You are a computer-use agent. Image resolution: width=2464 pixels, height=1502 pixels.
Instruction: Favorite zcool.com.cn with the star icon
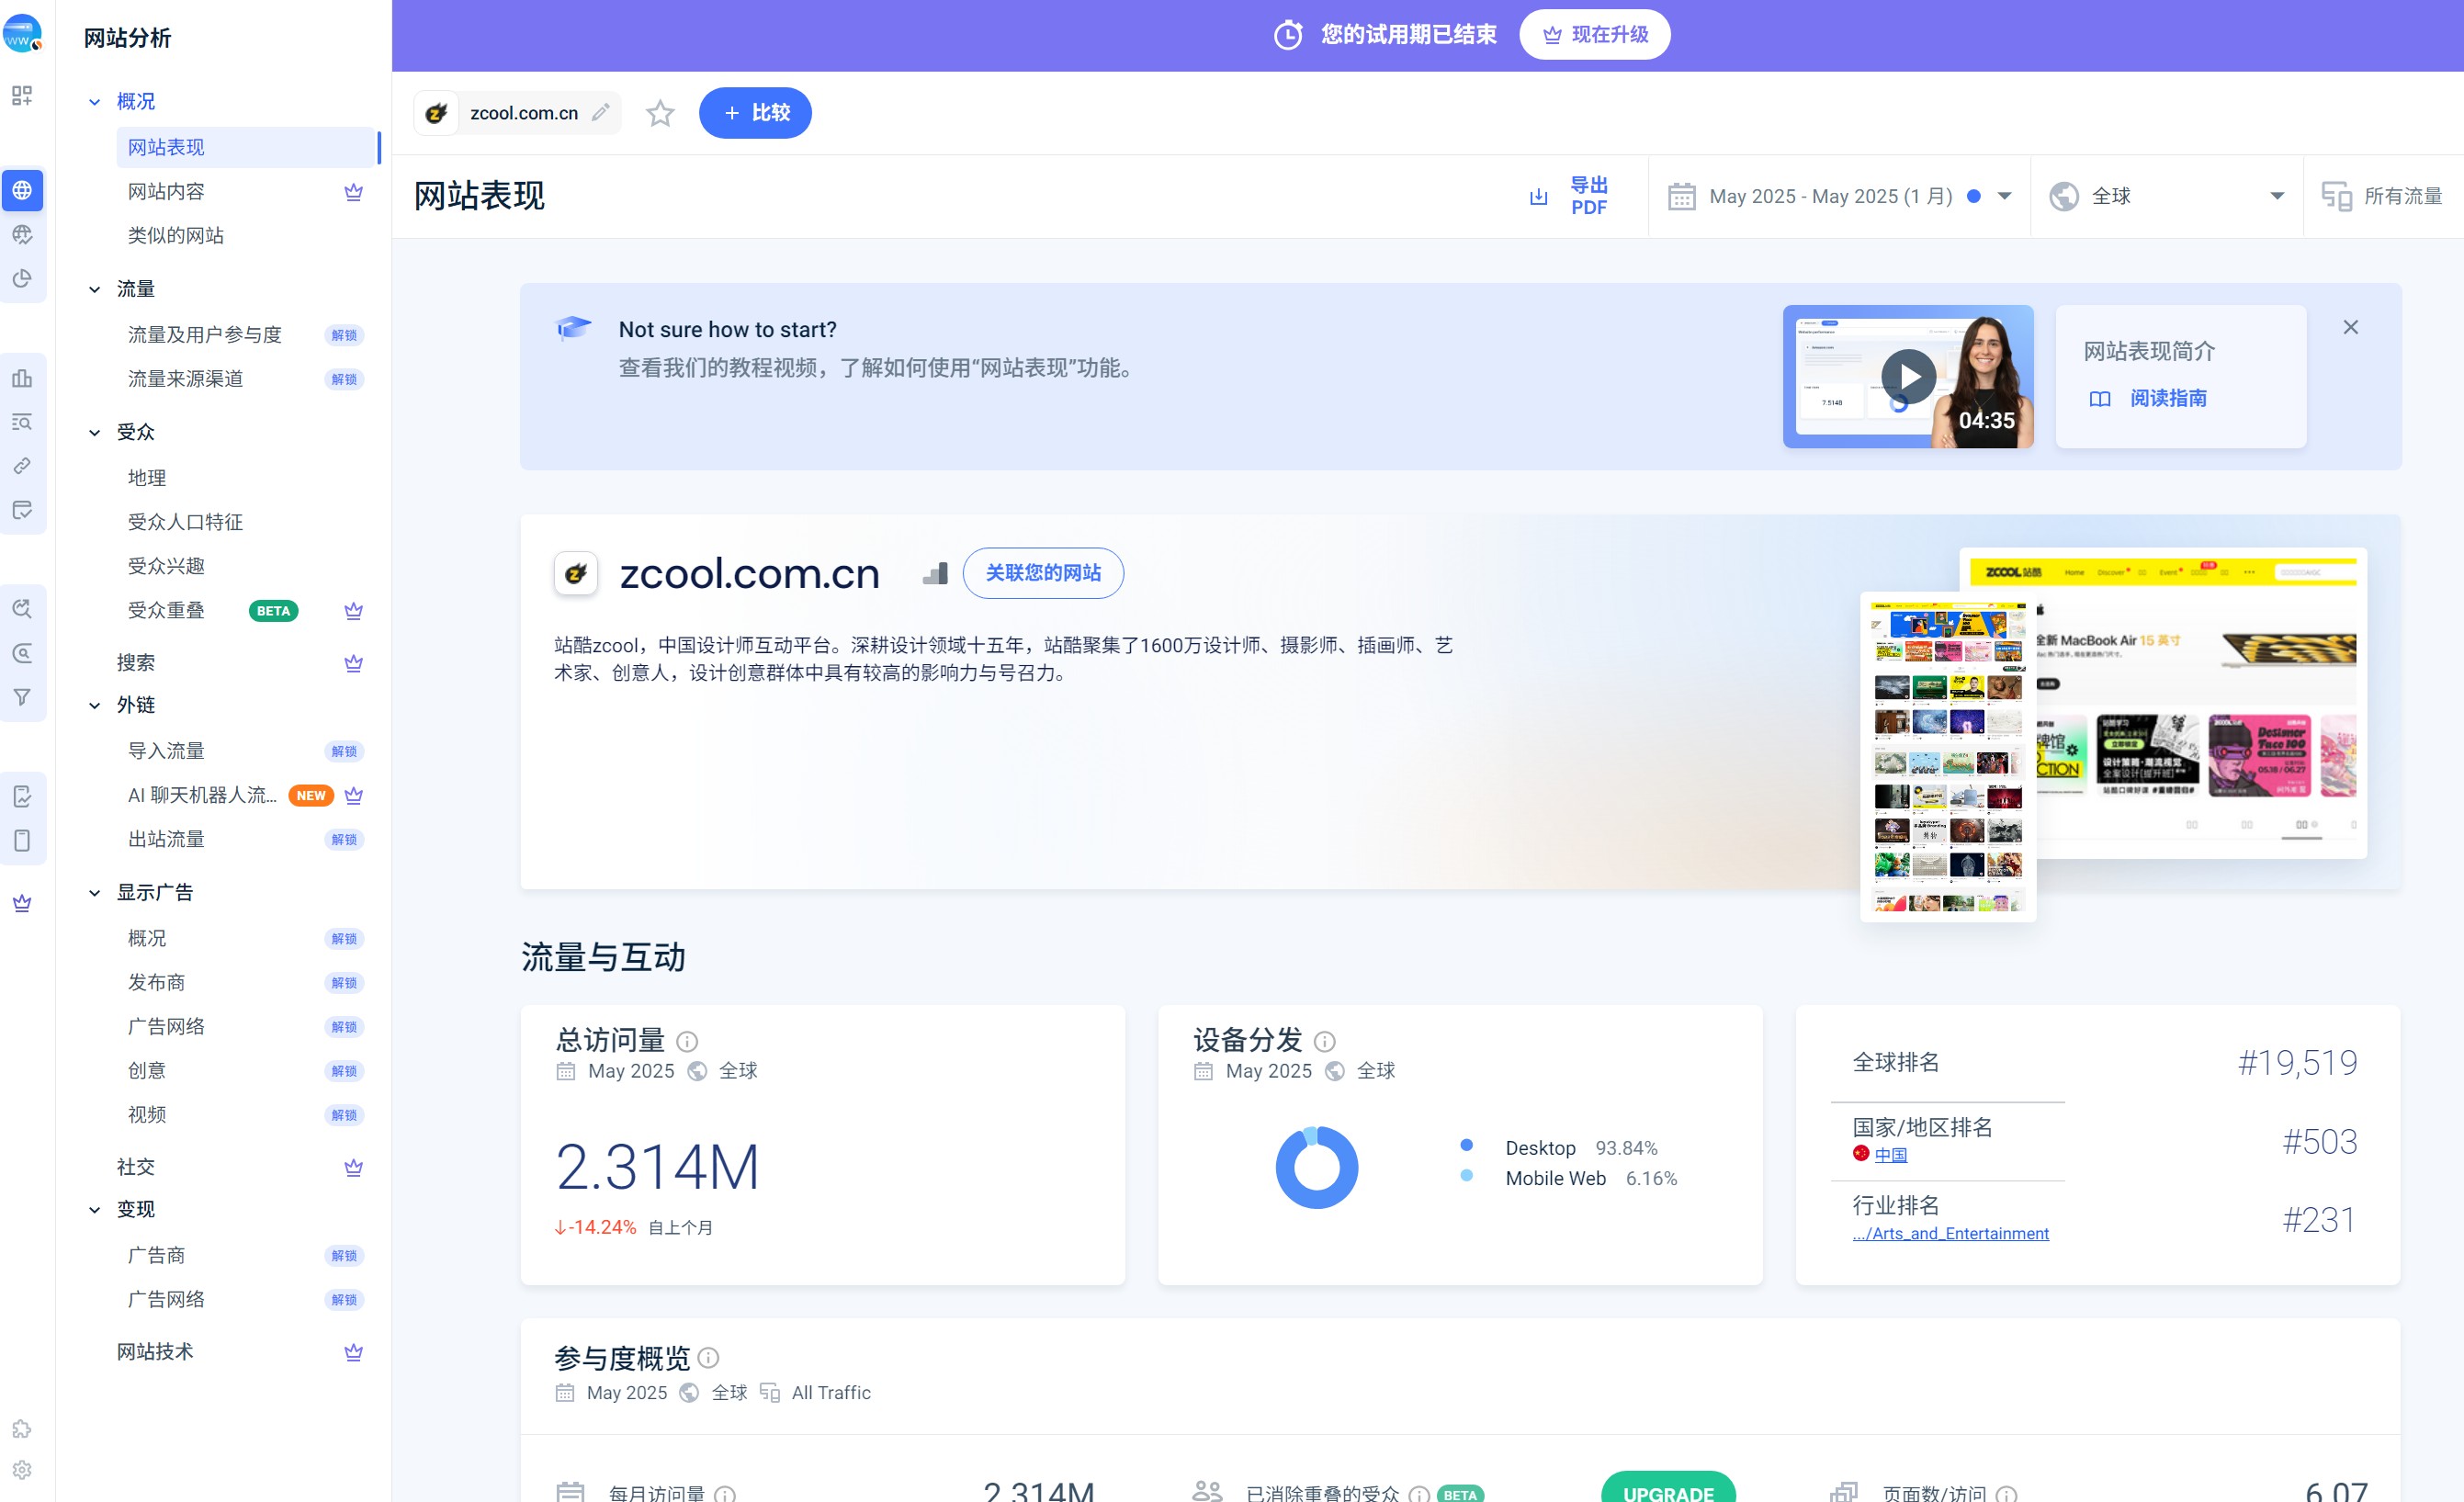[660, 113]
